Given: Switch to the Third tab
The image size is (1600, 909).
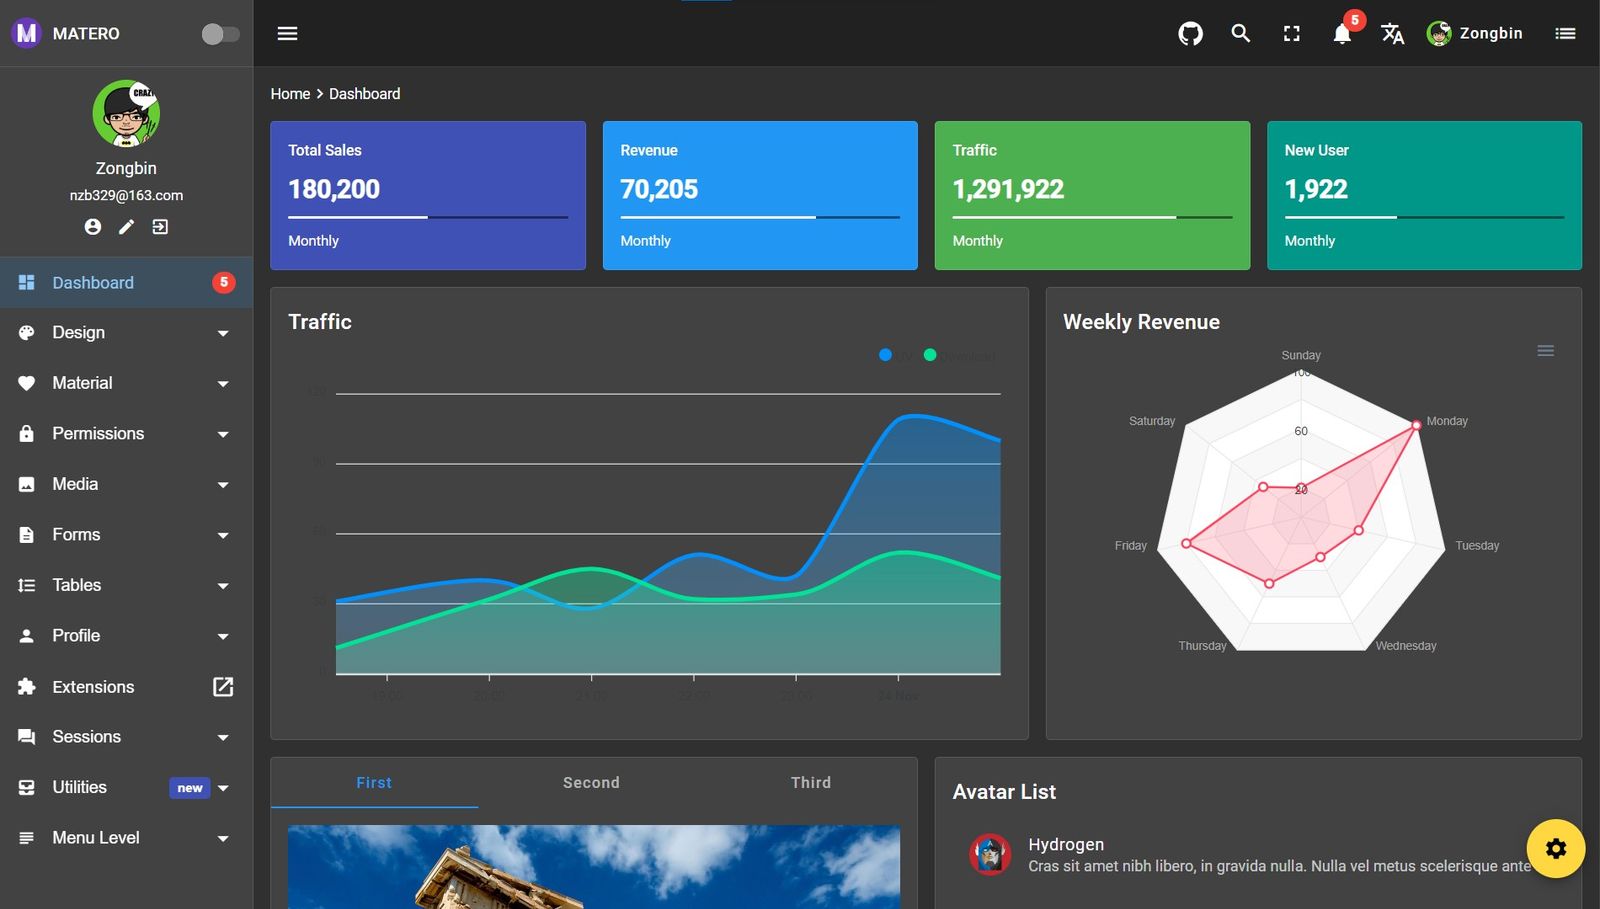Looking at the screenshot, I should pyautogui.click(x=811, y=783).
